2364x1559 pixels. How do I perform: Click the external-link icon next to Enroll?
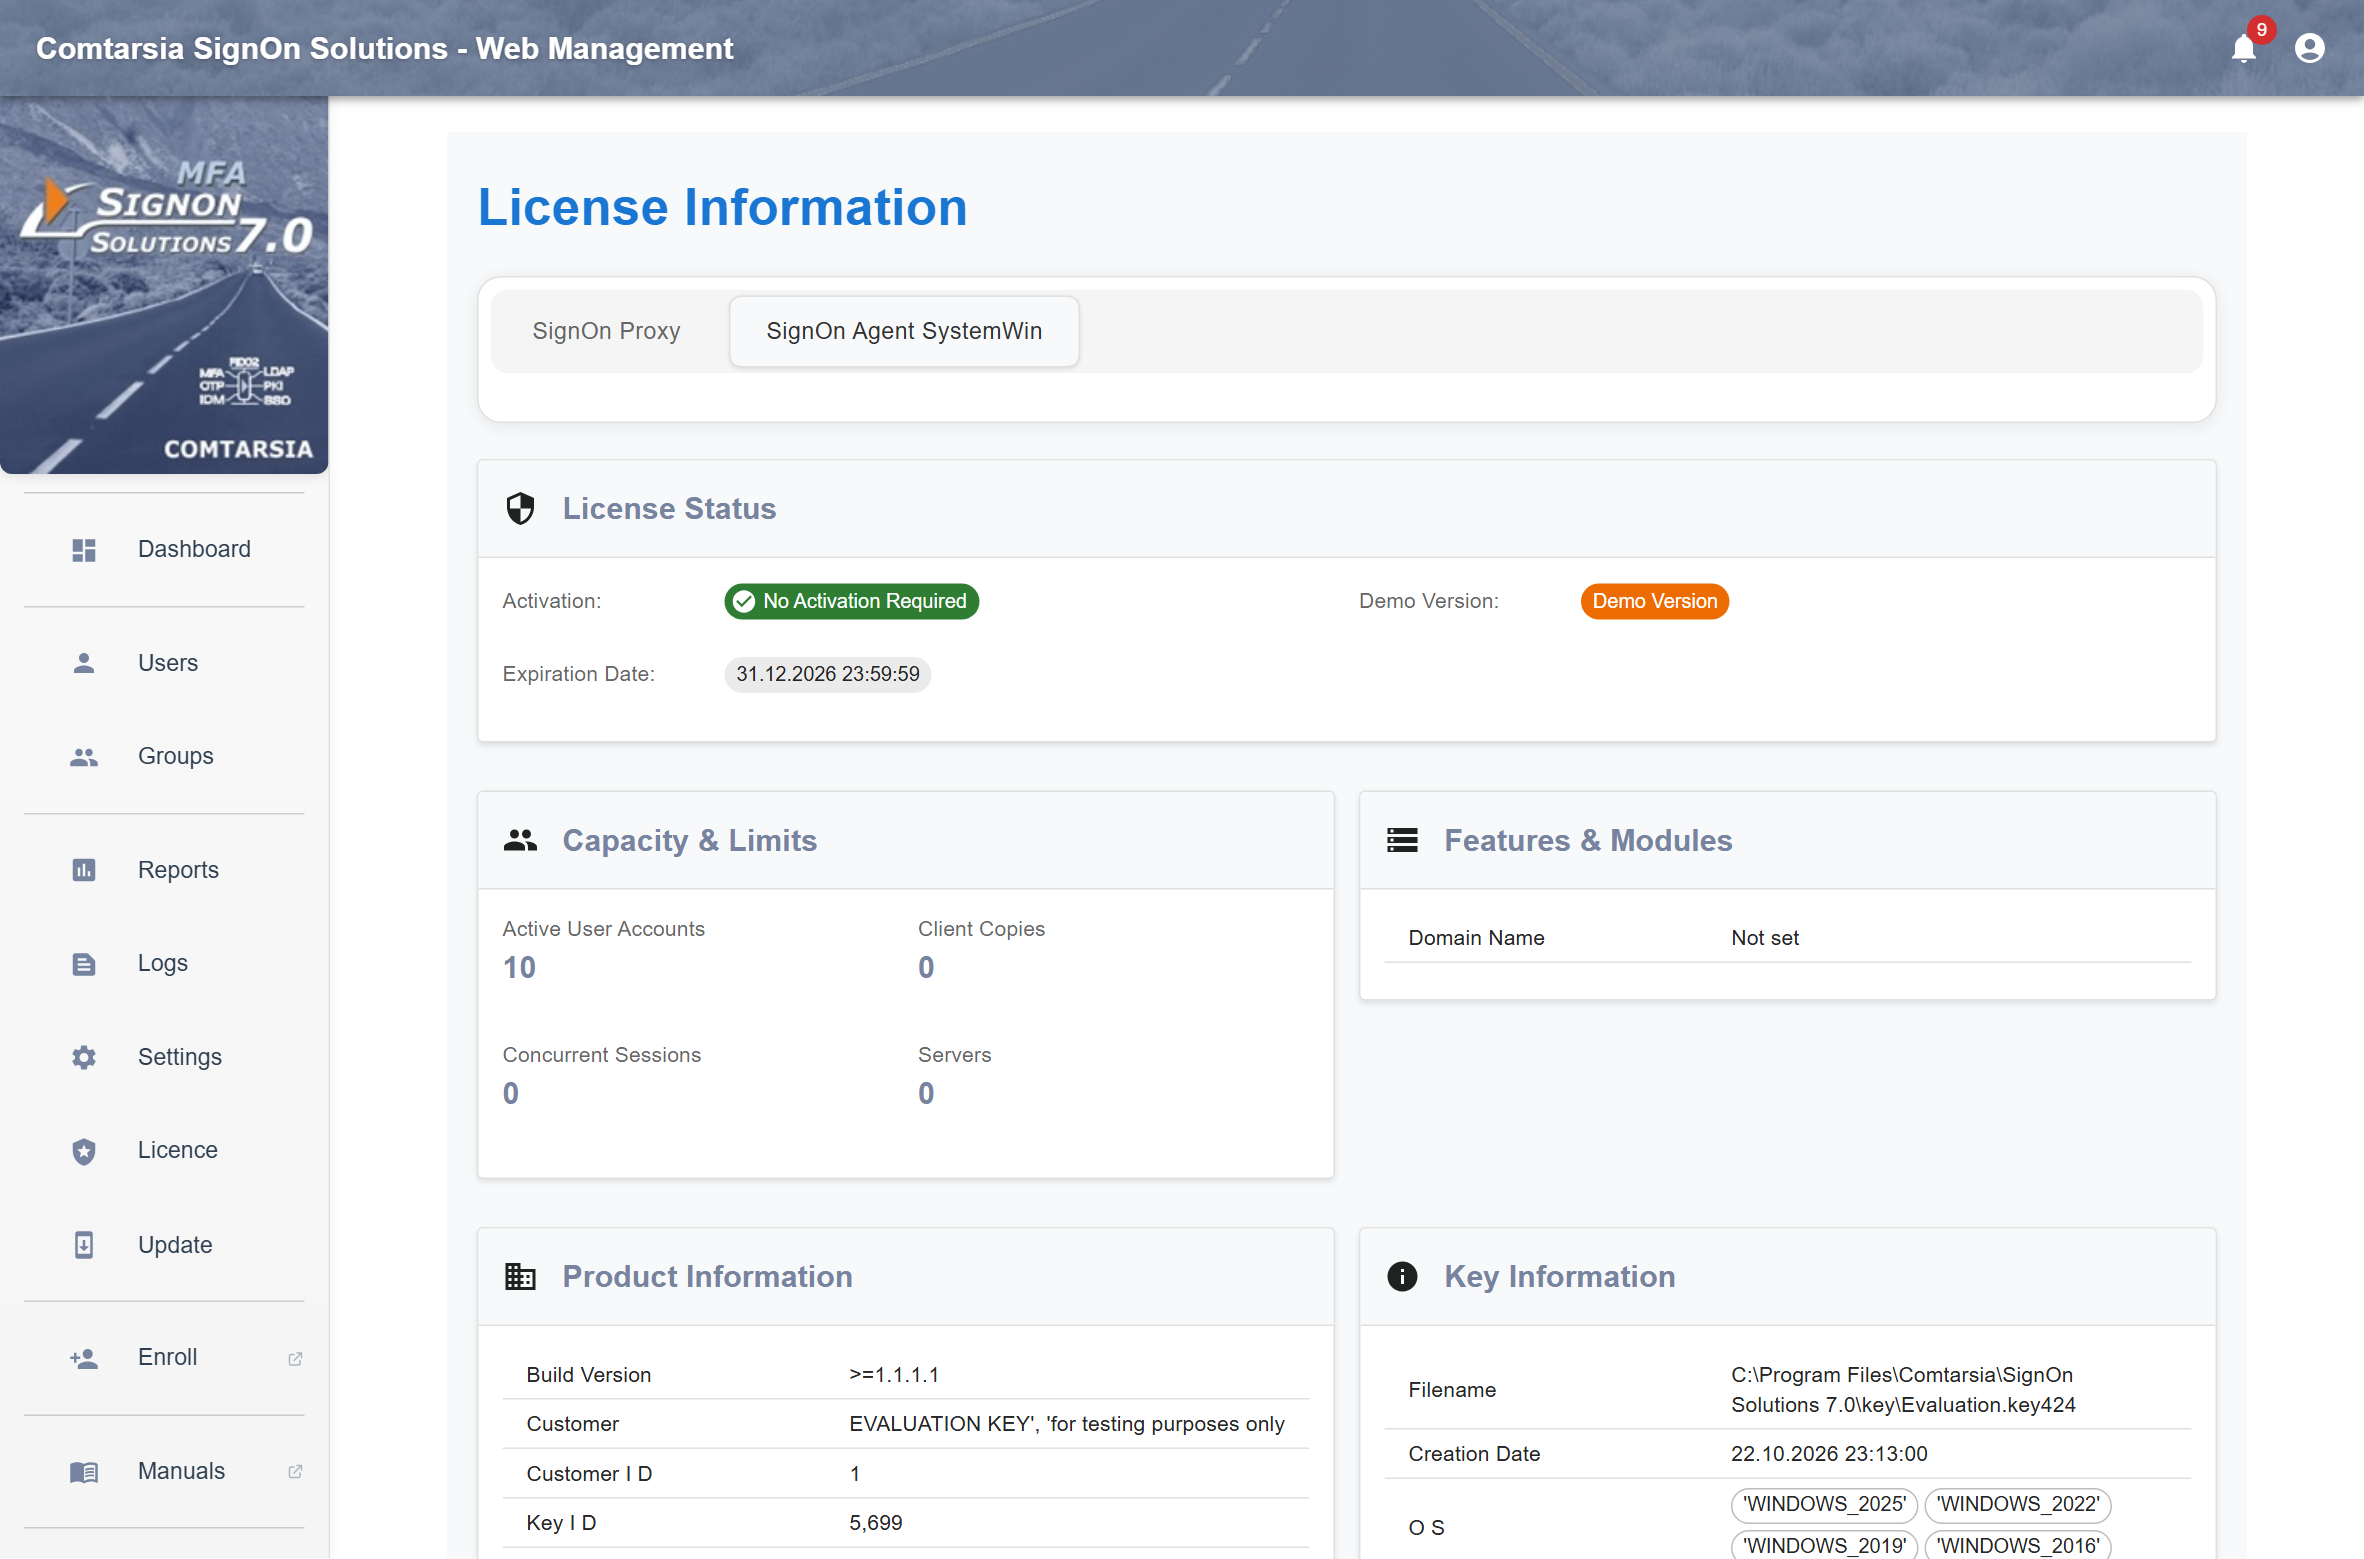click(x=295, y=1359)
